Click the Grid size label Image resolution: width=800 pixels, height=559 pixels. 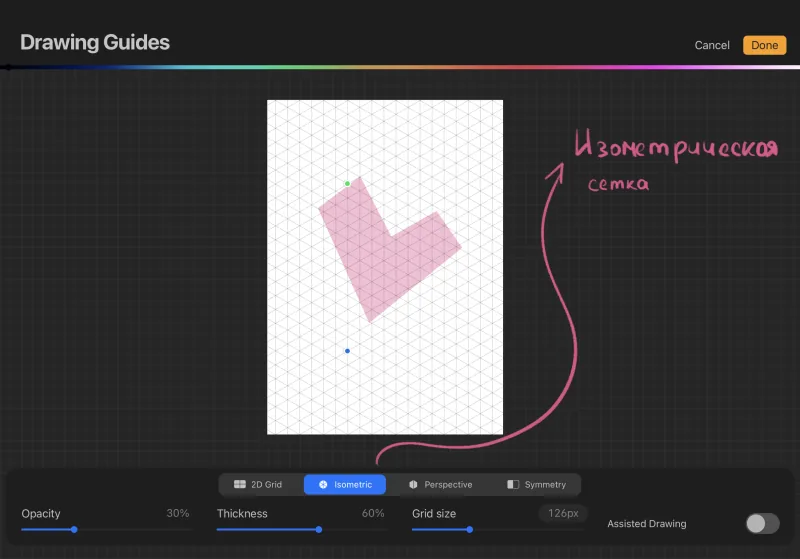[x=434, y=514]
